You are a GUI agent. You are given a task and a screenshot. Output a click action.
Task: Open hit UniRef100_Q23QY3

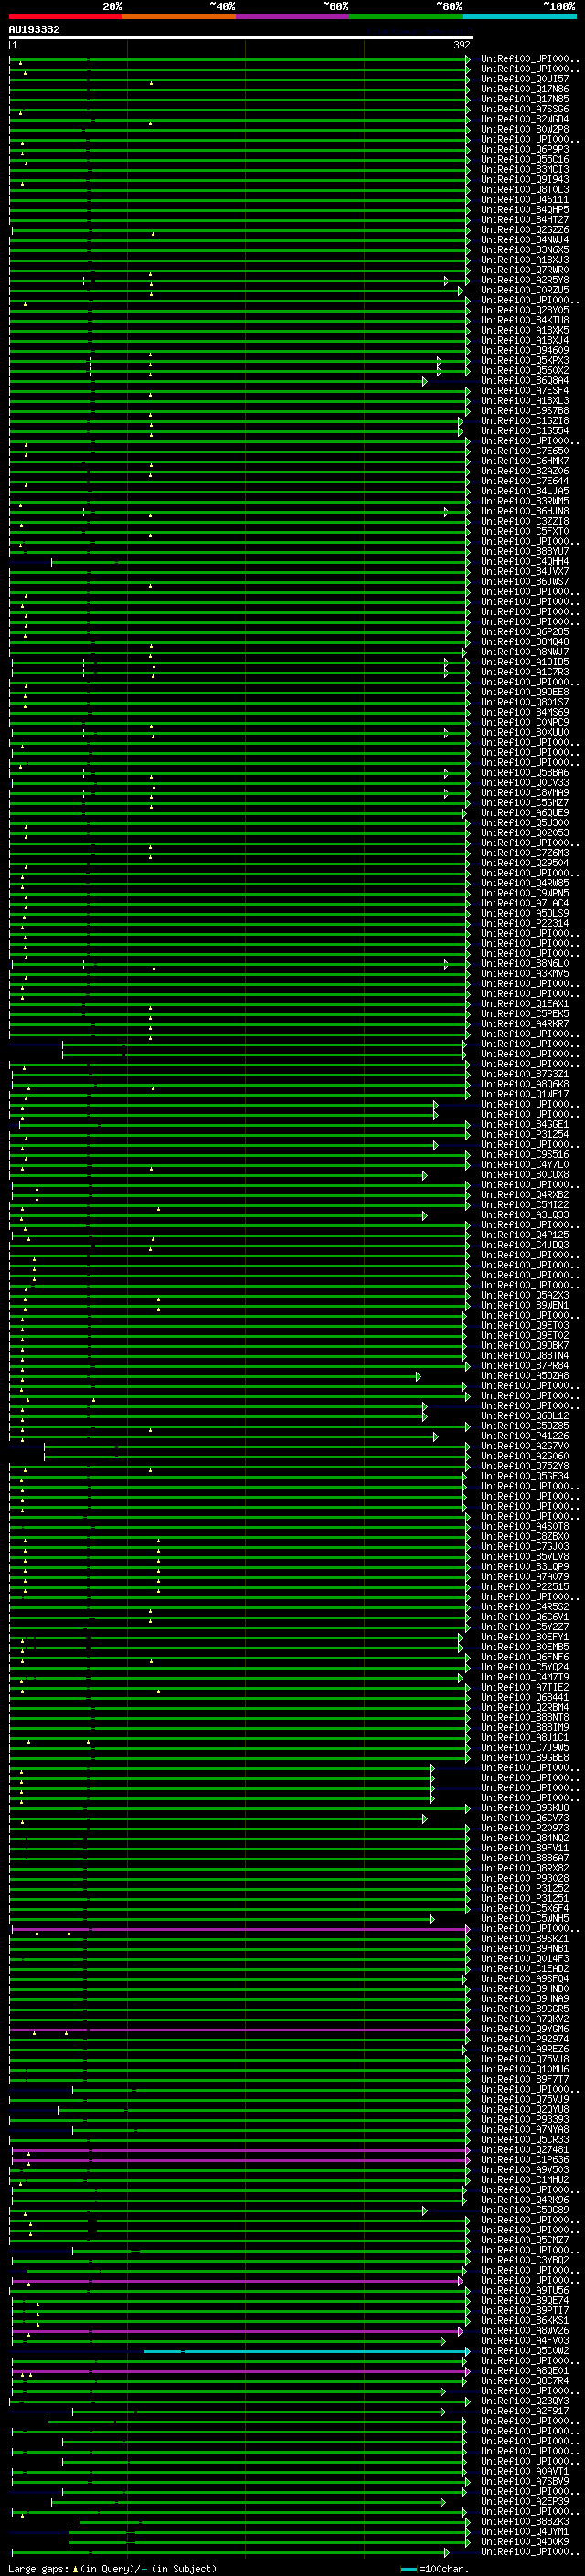[x=525, y=2401]
